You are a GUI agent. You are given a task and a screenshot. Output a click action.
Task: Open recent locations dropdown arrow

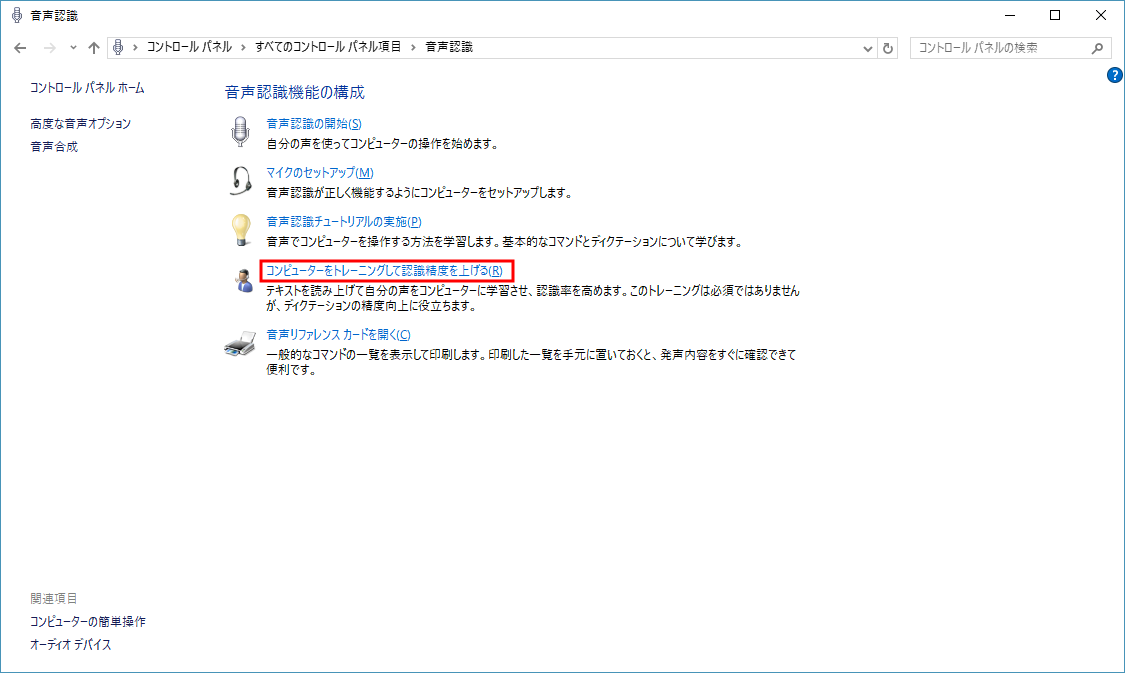[73, 48]
